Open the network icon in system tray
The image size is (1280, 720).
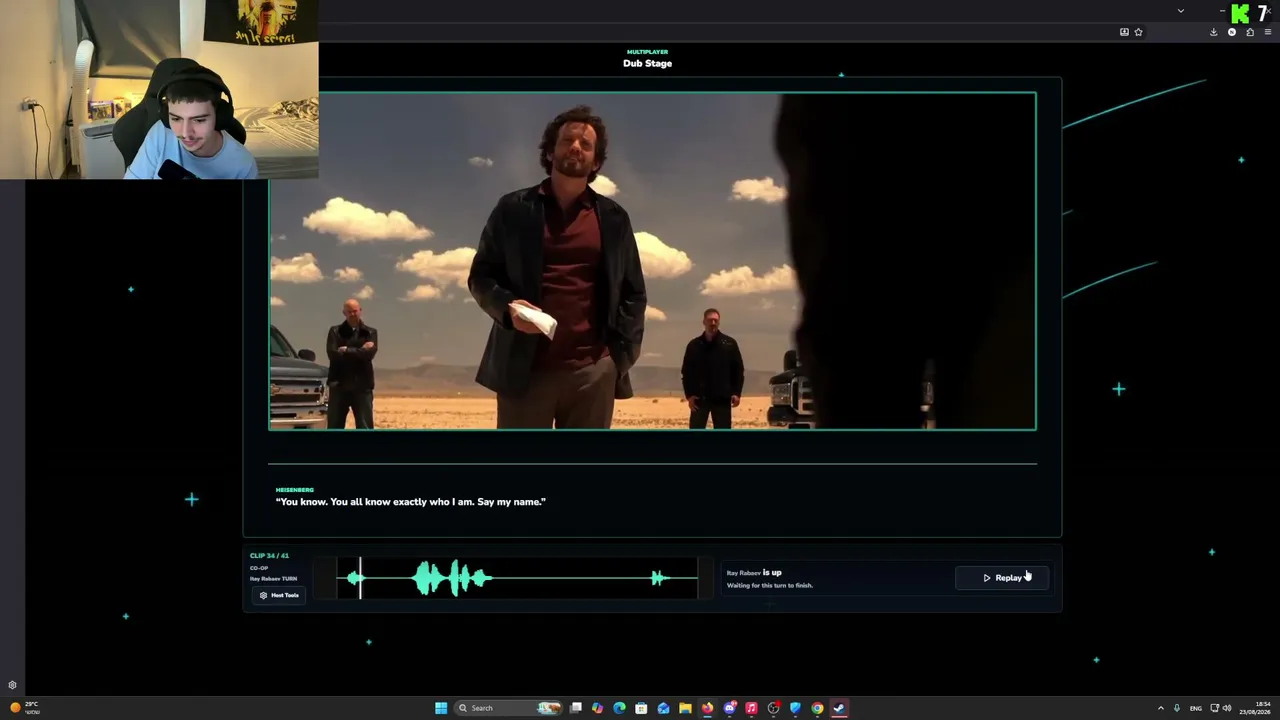tap(1214, 708)
